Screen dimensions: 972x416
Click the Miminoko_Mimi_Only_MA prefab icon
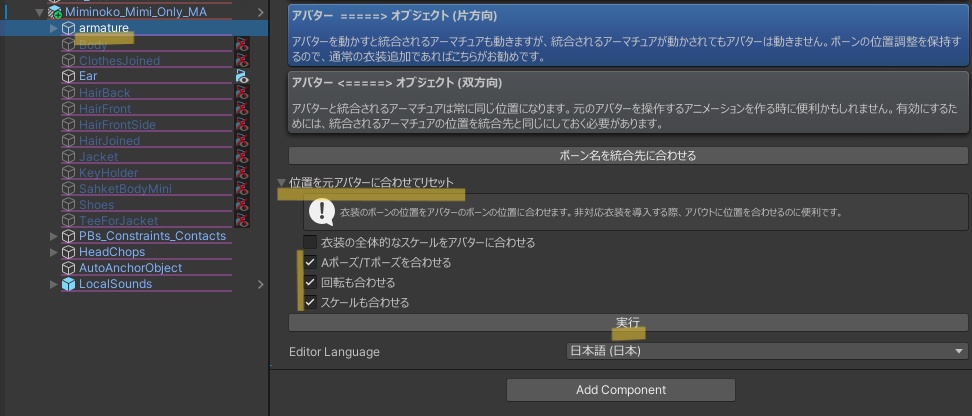55,12
